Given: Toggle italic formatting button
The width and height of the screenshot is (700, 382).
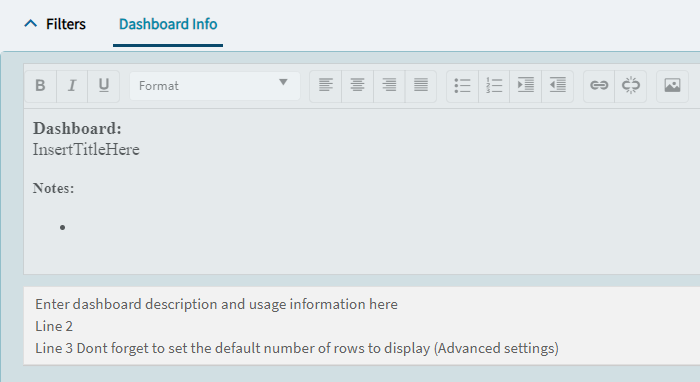Looking at the screenshot, I should click(x=72, y=86).
